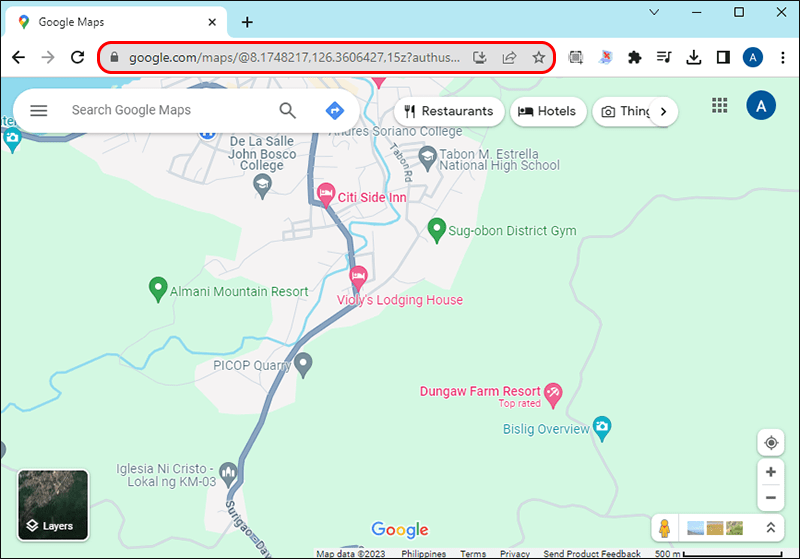Click the Violy's Lodging House pin
Image resolution: width=800 pixels, height=559 pixels.
click(x=358, y=277)
